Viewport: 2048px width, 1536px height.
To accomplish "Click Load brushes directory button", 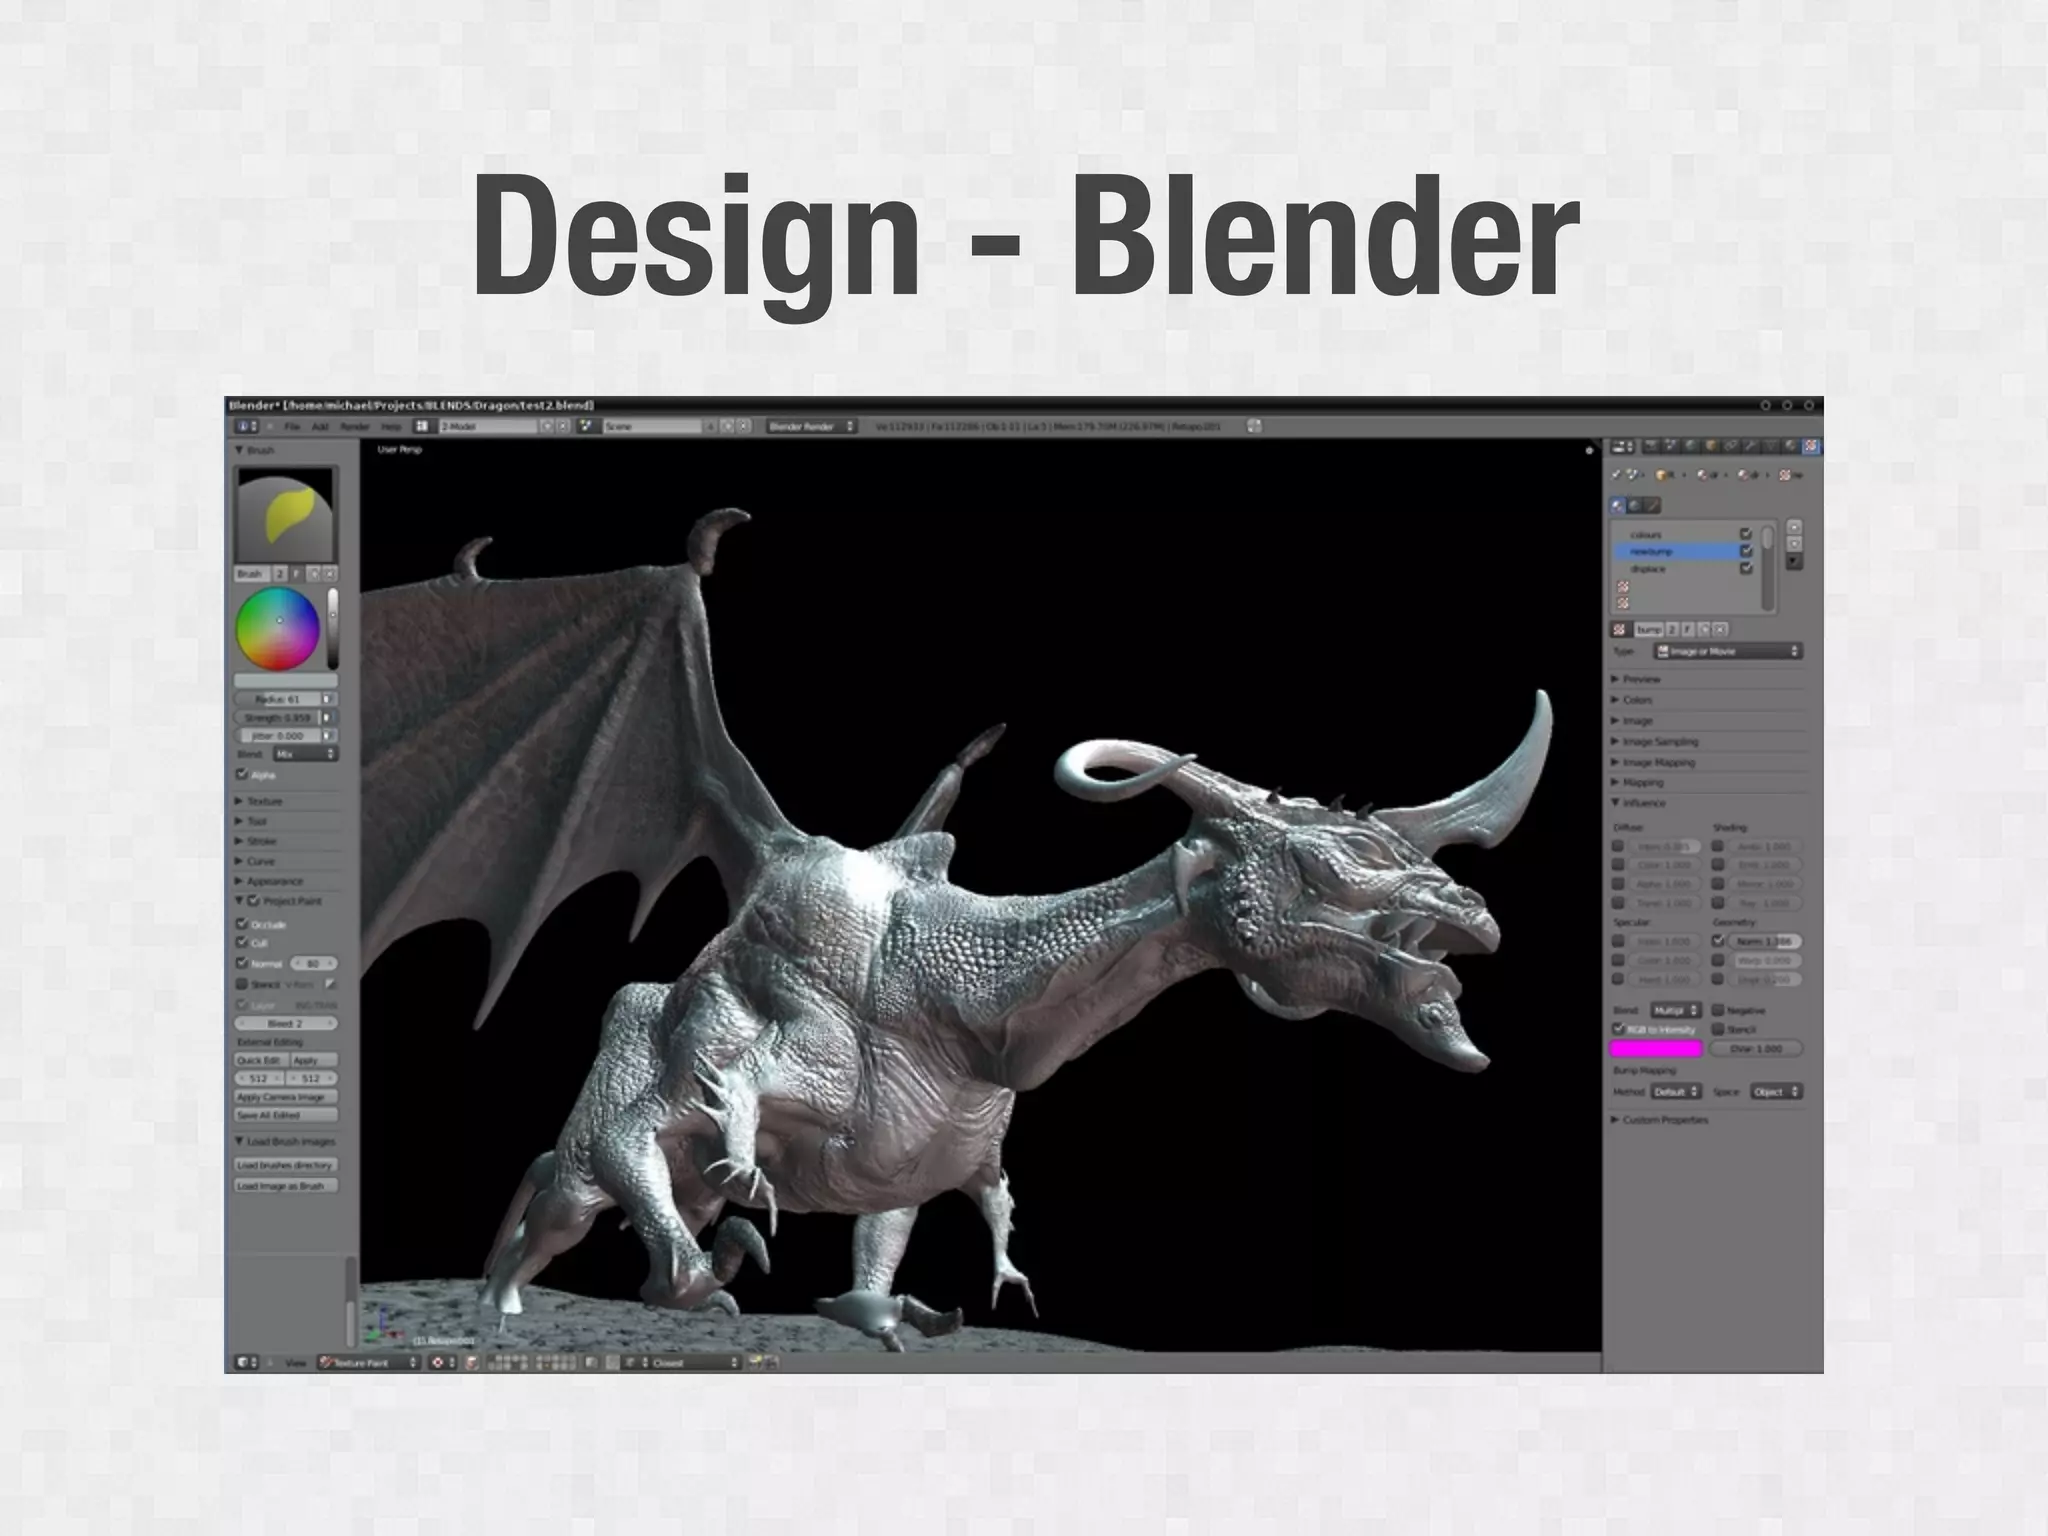I will pyautogui.click(x=286, y=1165).
